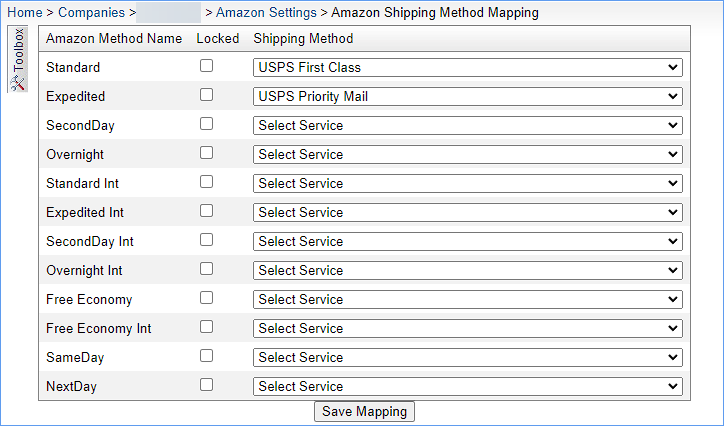This screenshot has width=724, height=426.
Task: Open the Overnight Int service dropdown
Action: (468, 270)
